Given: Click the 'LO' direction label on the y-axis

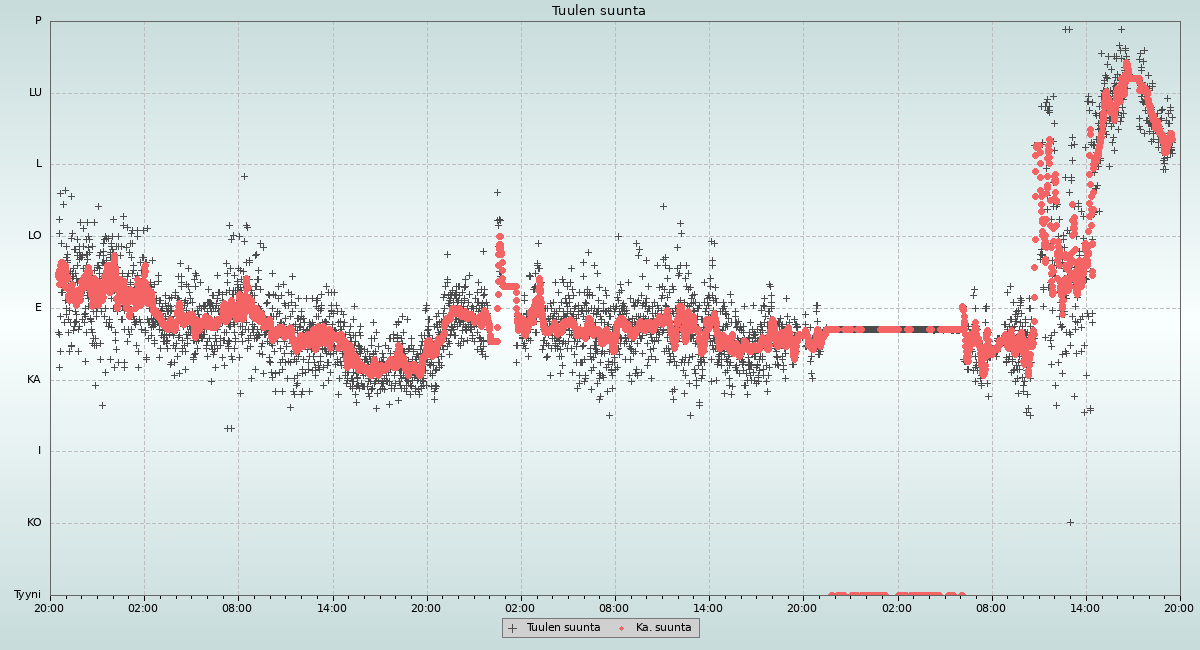Looking at the screenshot, I should pyautogui.click(x=35, y=236).
